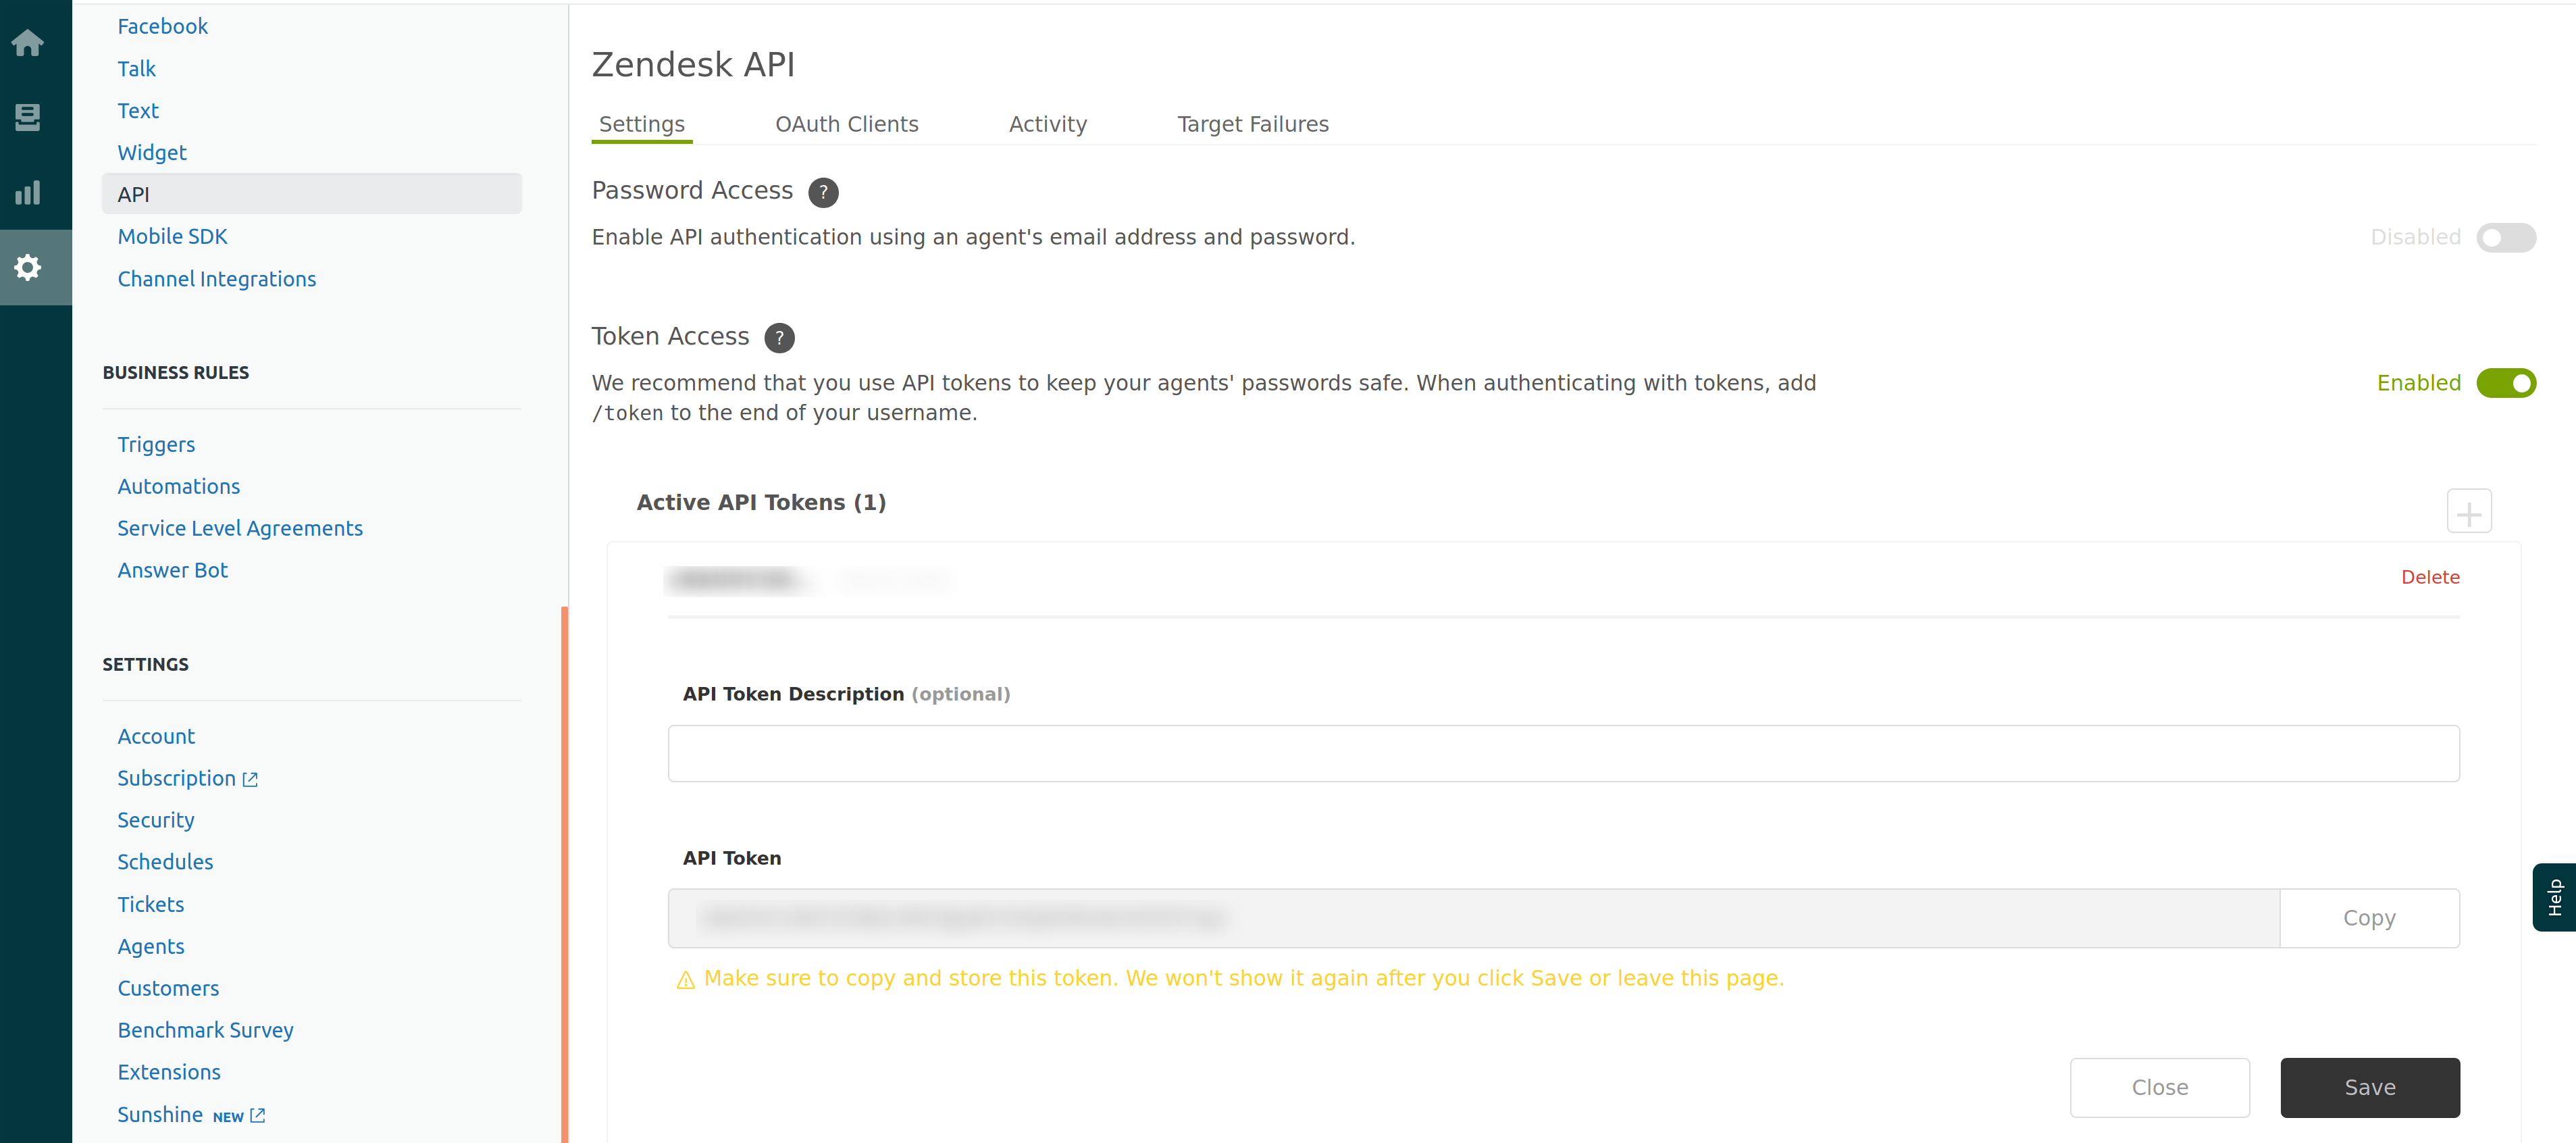Screen dimensions: 2576x1143
Task: Click the API Token value field
Action: tap(1473, 918)
